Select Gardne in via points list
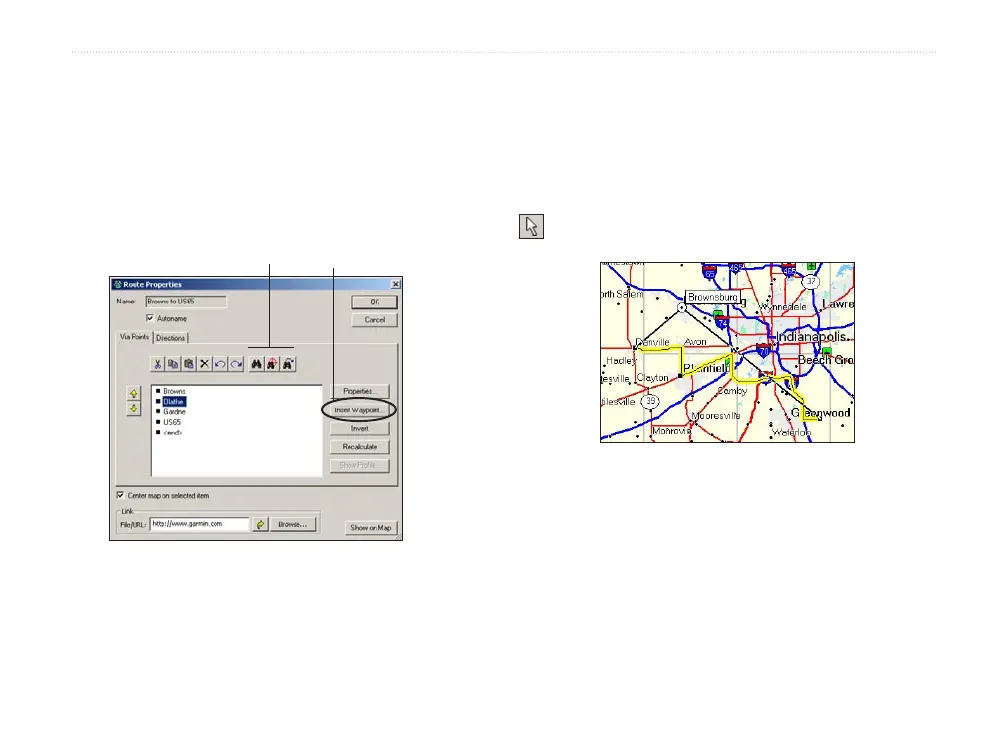This screenshot has width=1008, height=738. coord(174,411)
